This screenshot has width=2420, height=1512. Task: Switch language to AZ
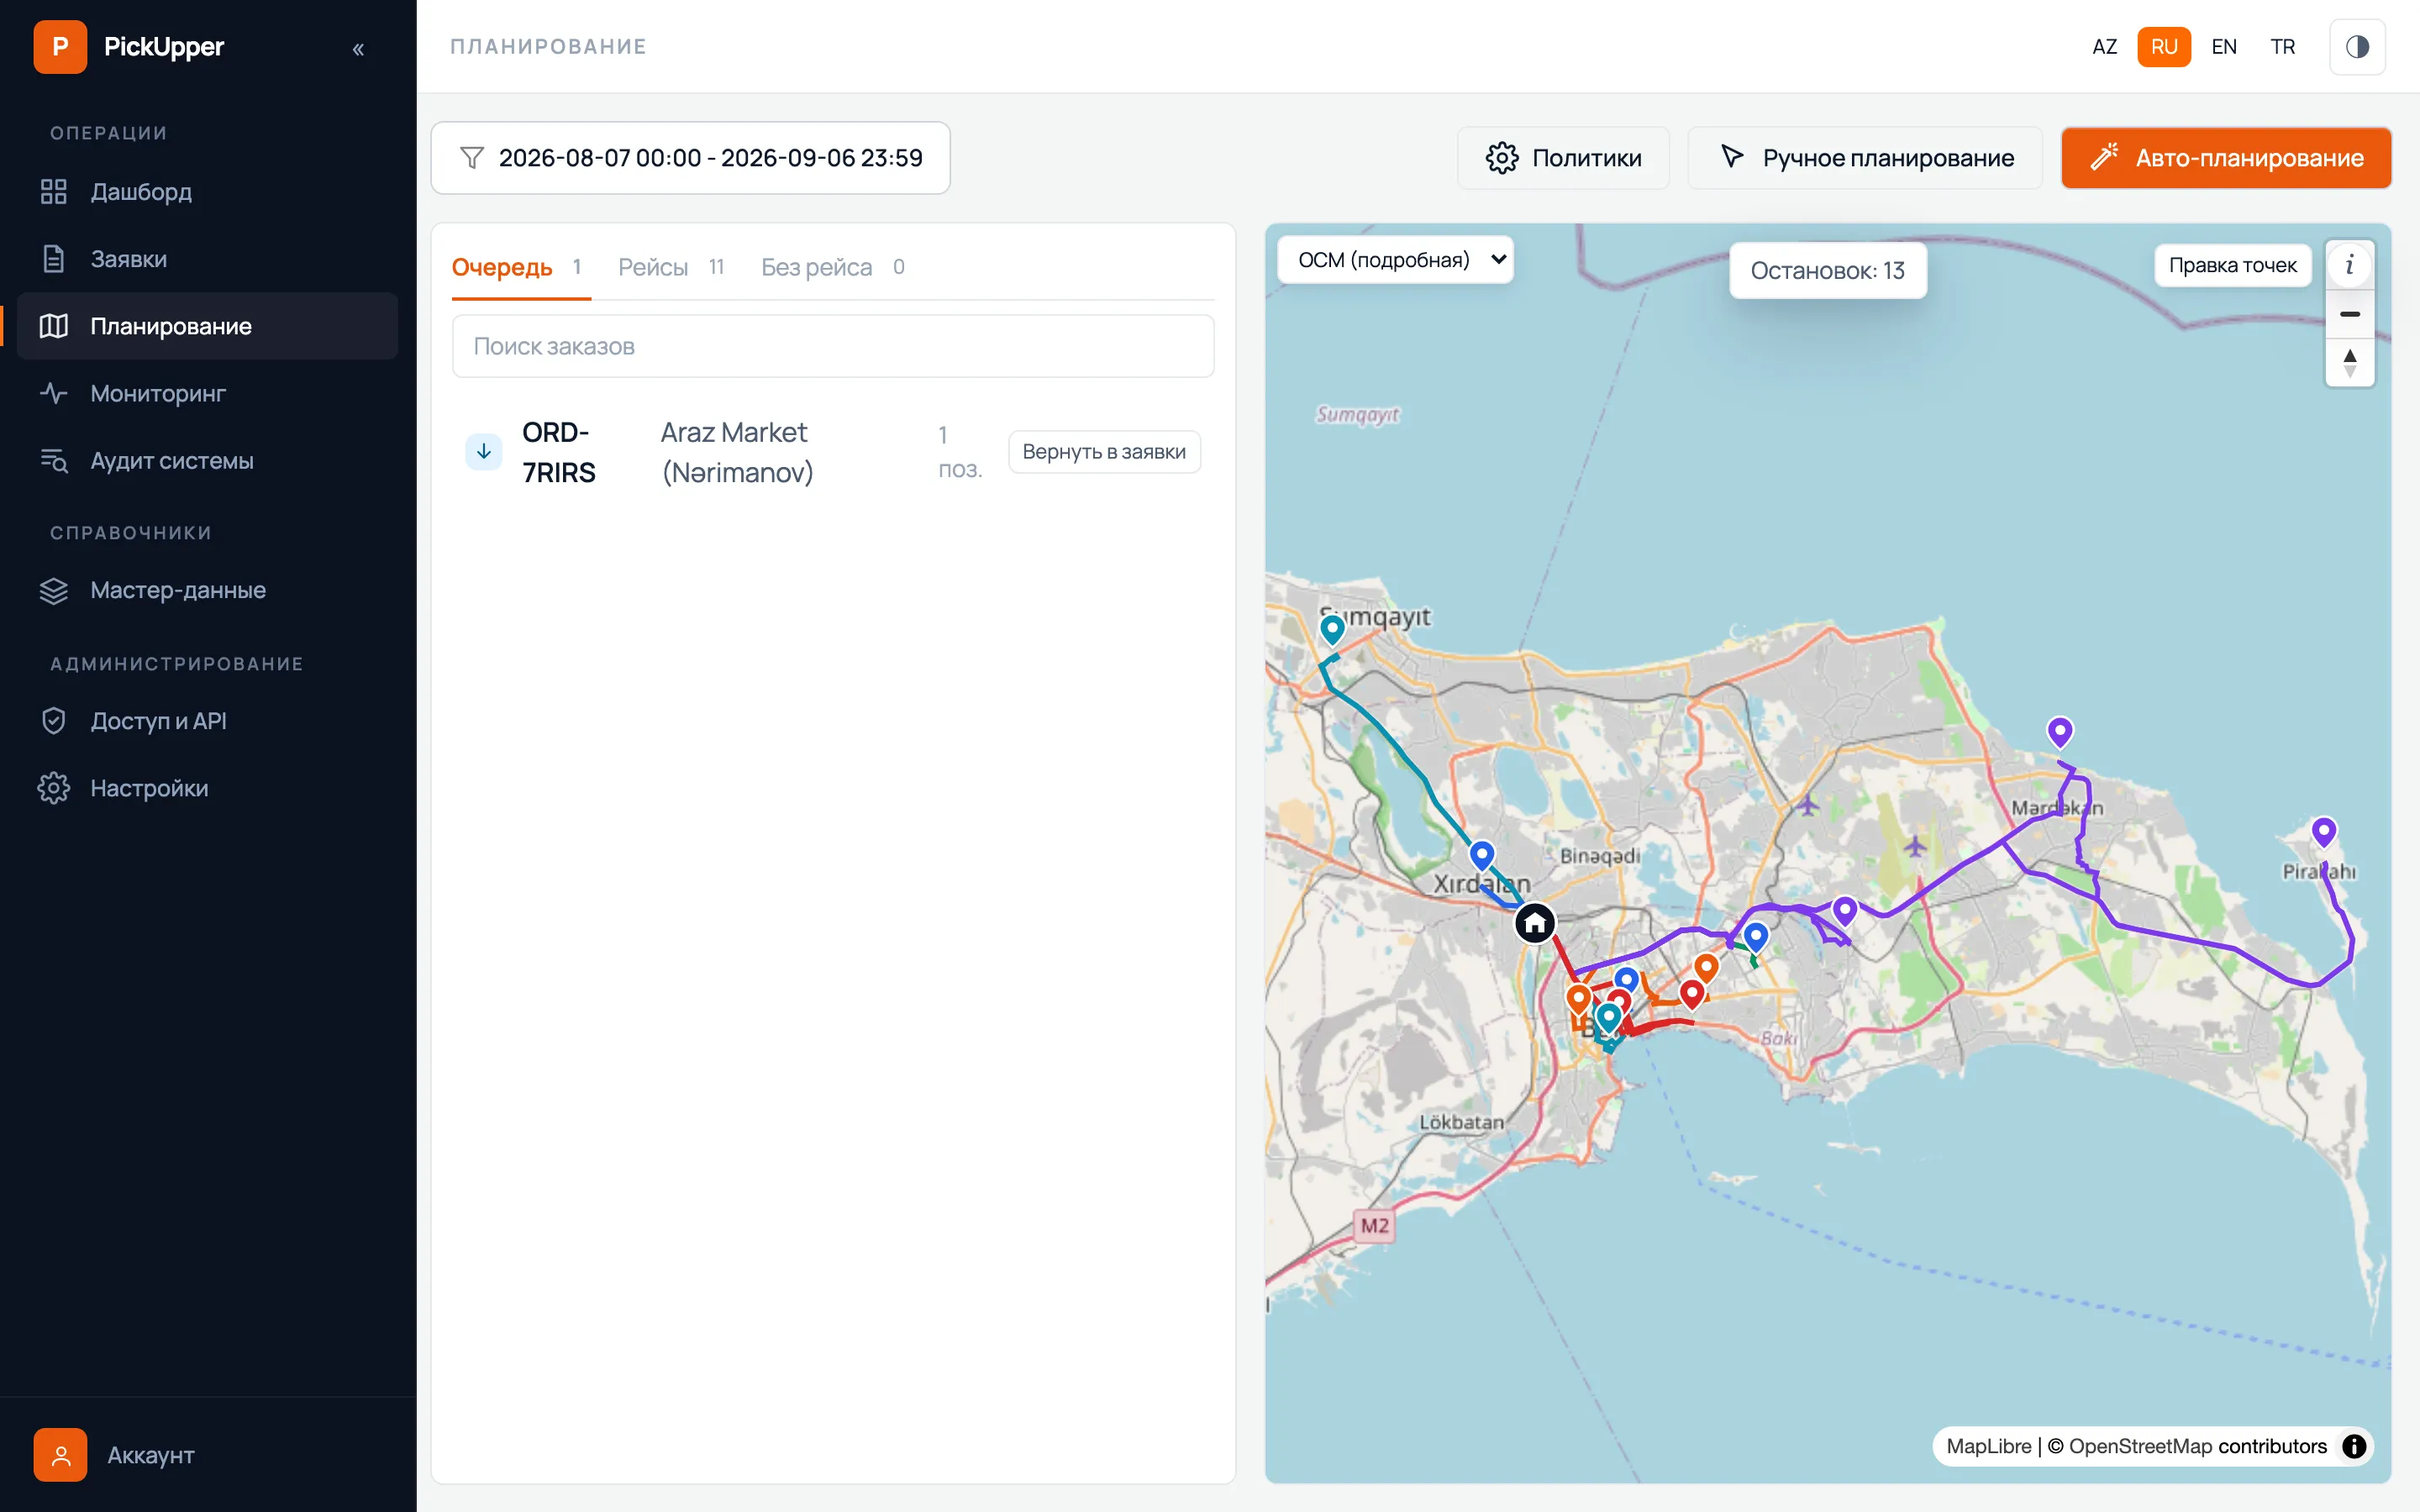[2104, 47]
